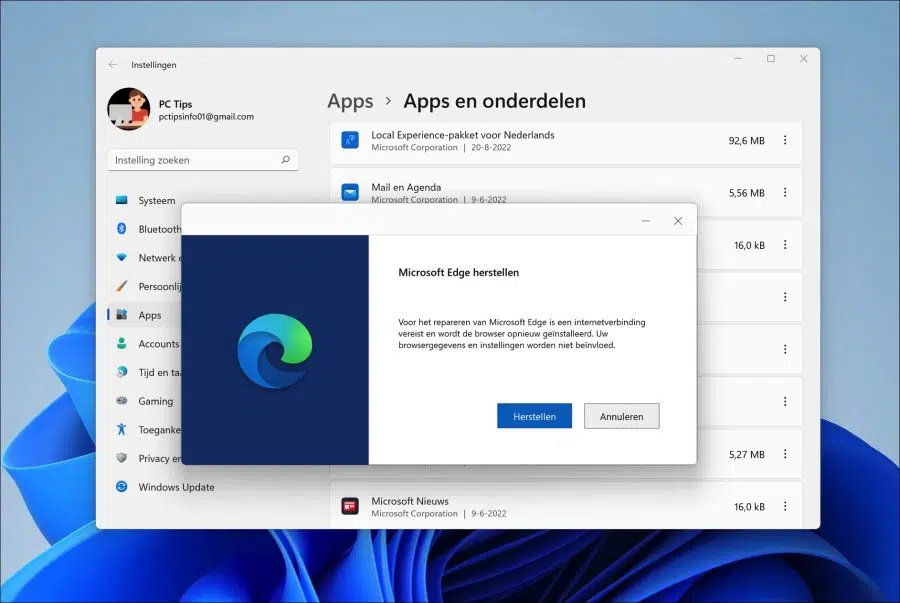The width and height of the screenshot is (900, 603).
Task: Select the Microsoft Nieuws entry
Action: pos(566,505)
